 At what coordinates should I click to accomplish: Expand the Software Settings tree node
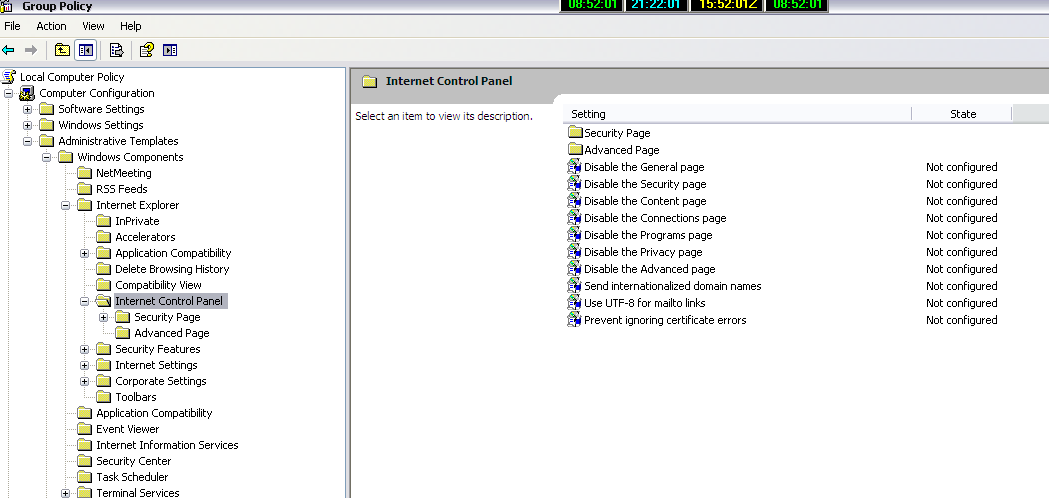[x=28, y=109]
